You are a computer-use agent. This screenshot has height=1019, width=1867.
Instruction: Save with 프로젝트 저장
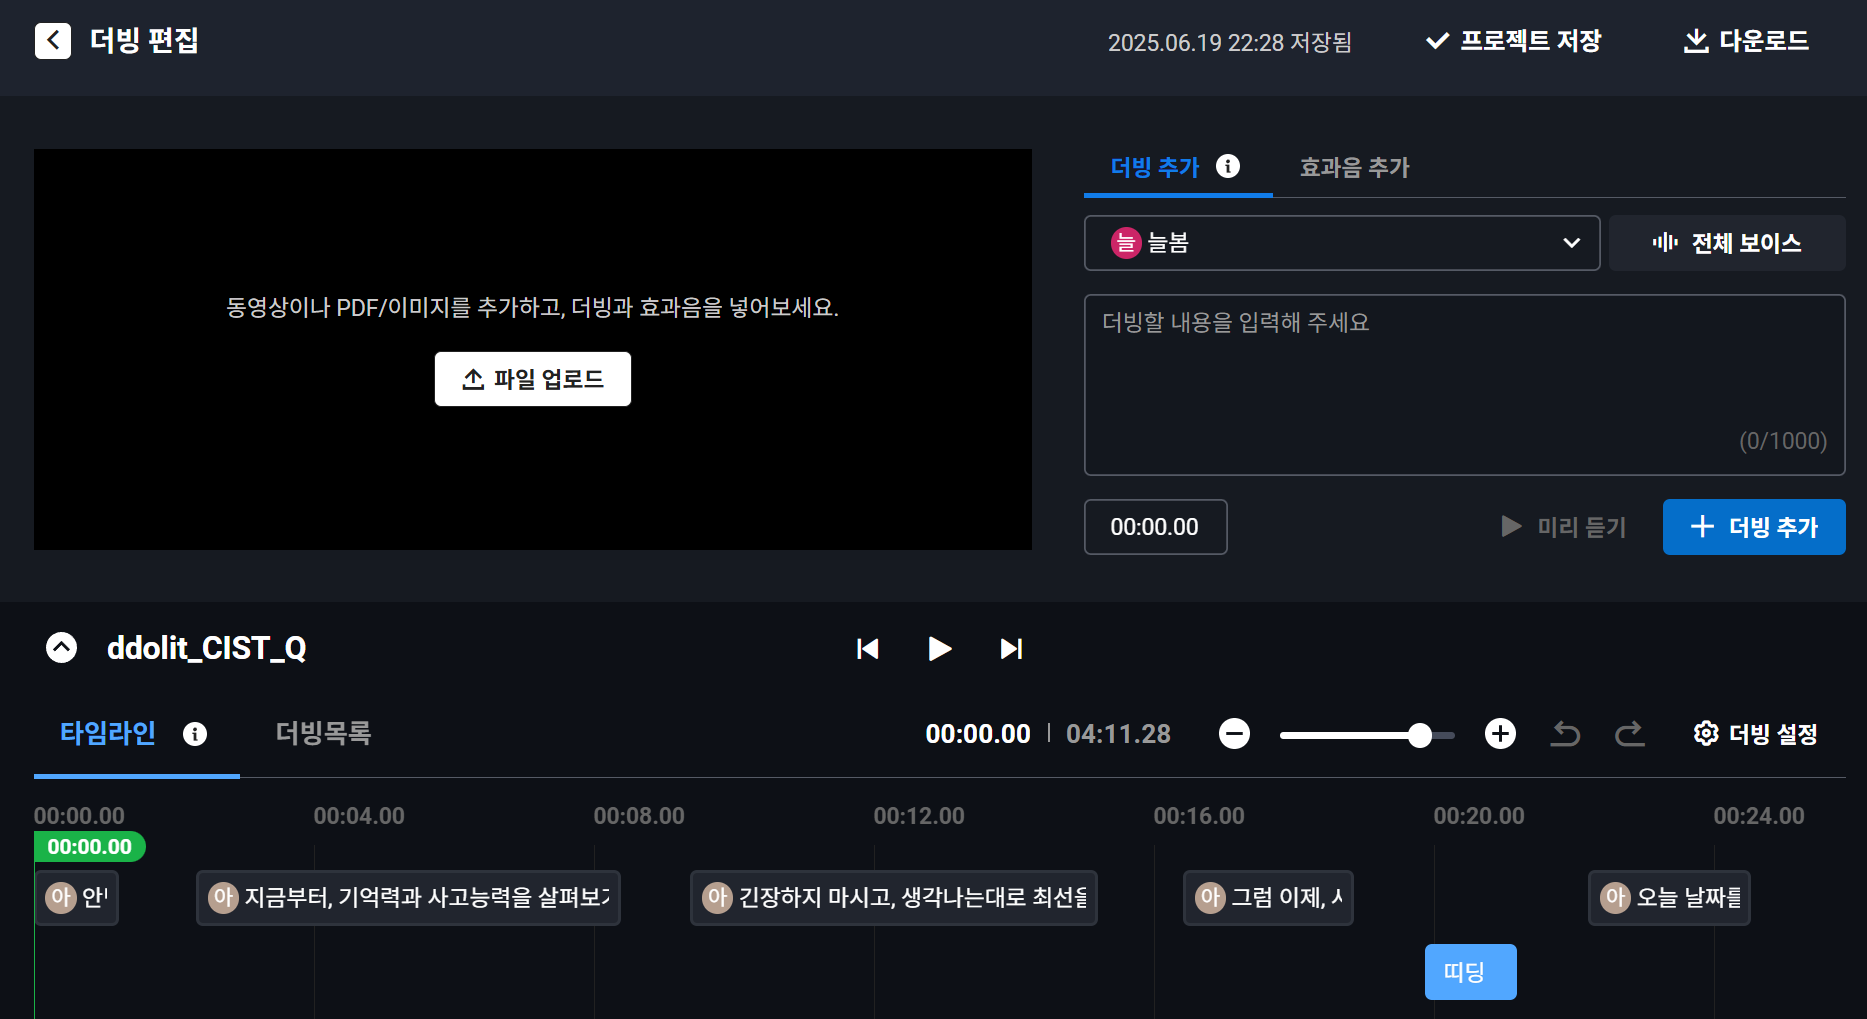point(1514,41)
